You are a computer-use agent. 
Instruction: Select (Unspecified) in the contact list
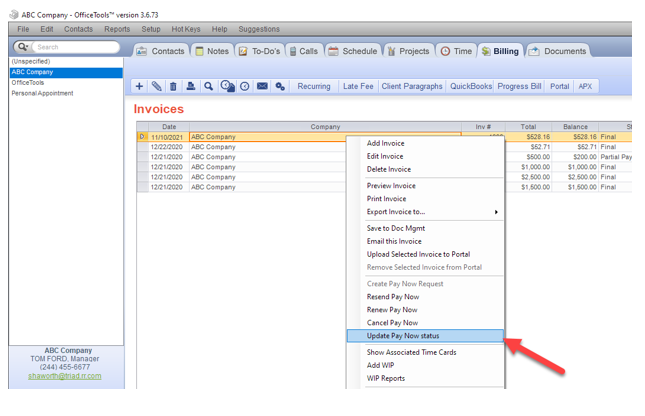66,61
